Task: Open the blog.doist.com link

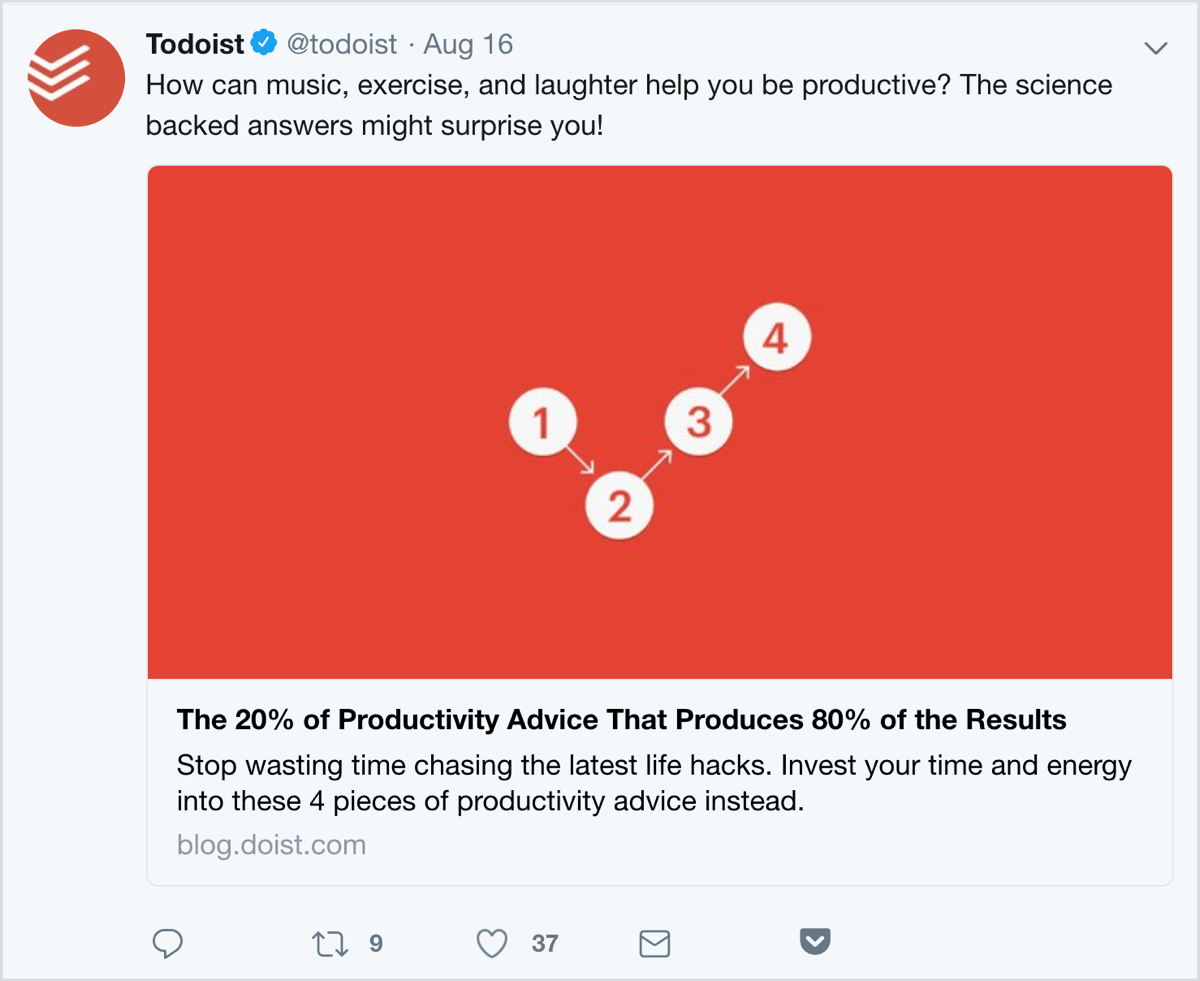Action: pos(271,845)
